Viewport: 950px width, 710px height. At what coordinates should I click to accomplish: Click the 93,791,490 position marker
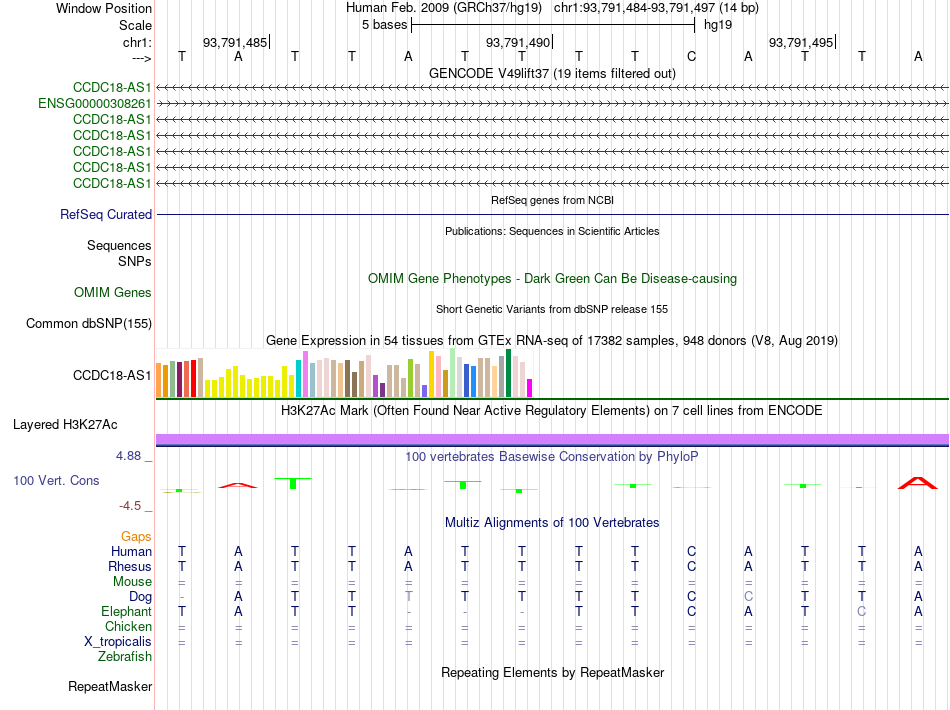[519, 42]
